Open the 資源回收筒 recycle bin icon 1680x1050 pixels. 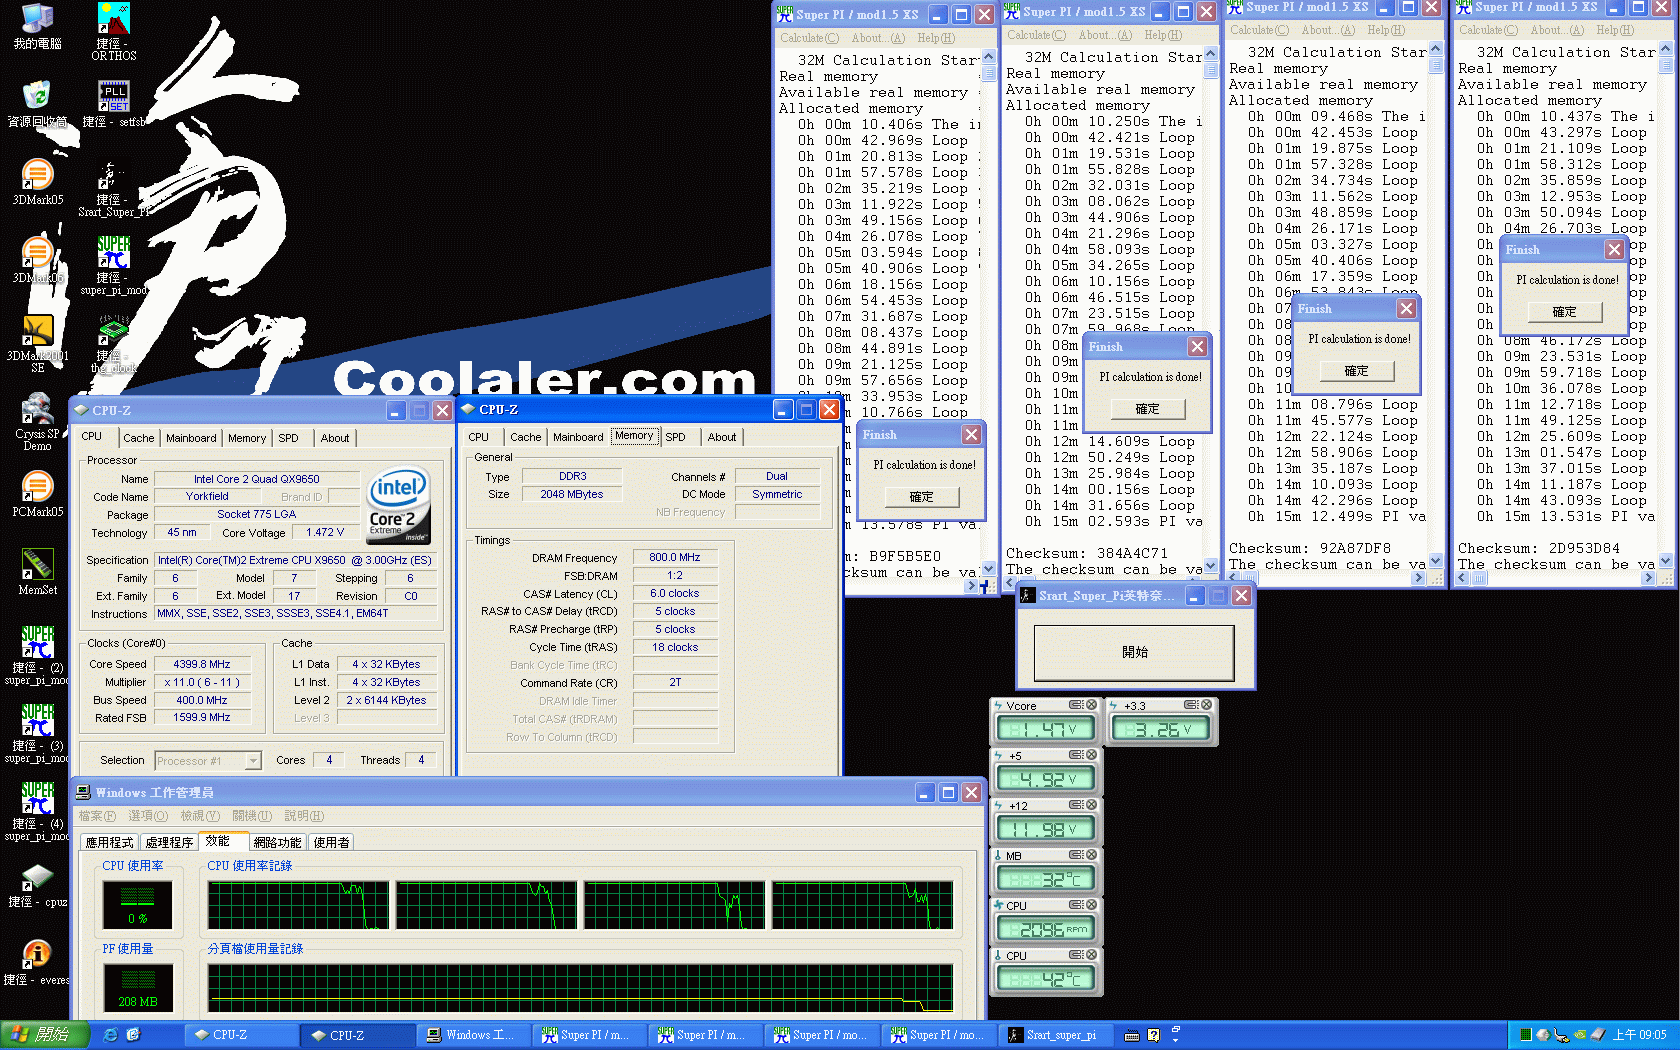point(37,104)
